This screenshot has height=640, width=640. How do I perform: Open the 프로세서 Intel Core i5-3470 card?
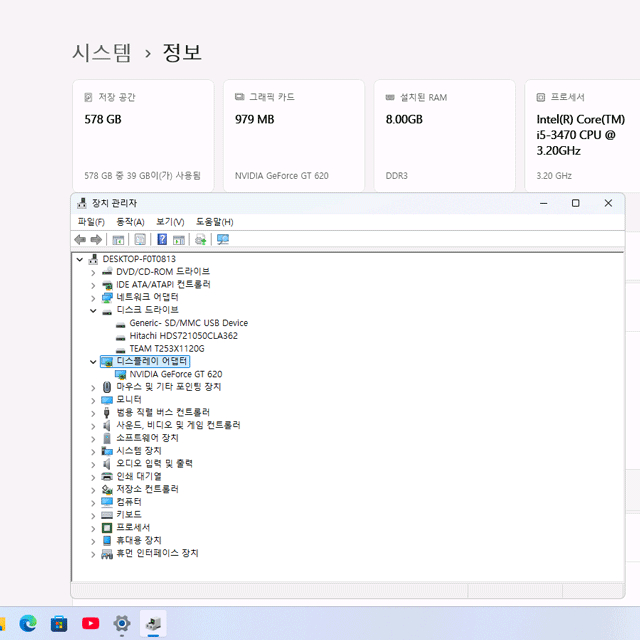[x=582, y=136]
